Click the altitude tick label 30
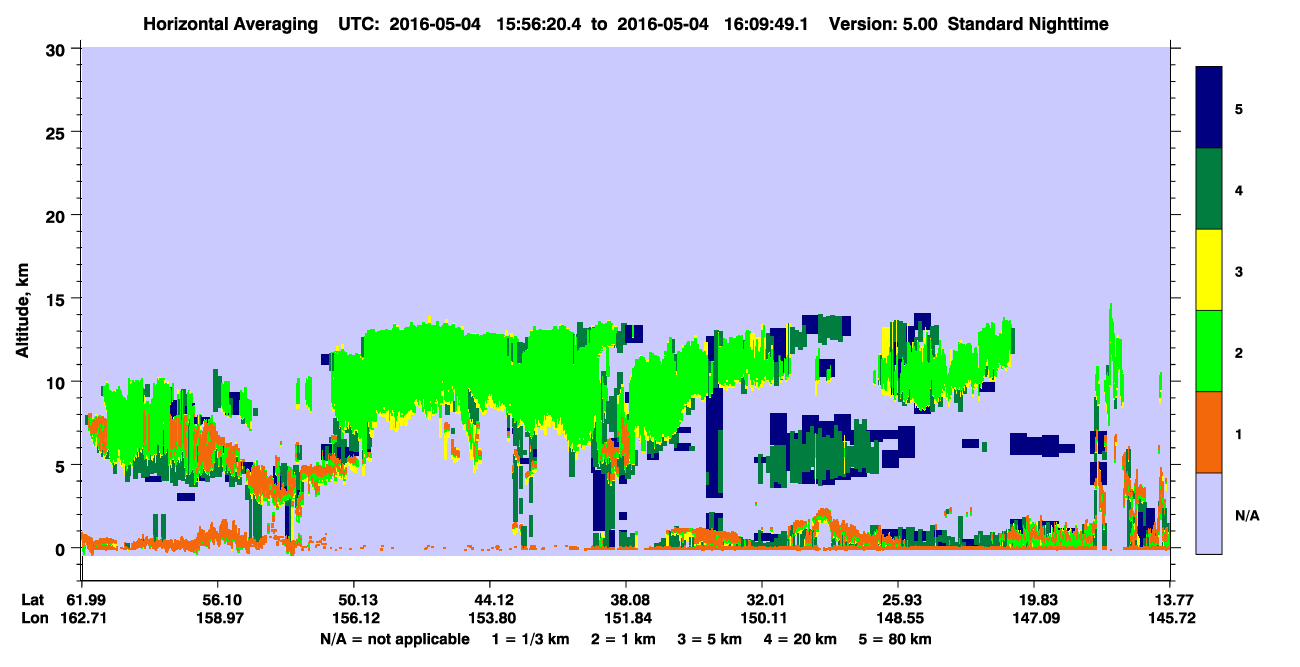This screenshot has width=1300, height=667. tap(58, 48)
